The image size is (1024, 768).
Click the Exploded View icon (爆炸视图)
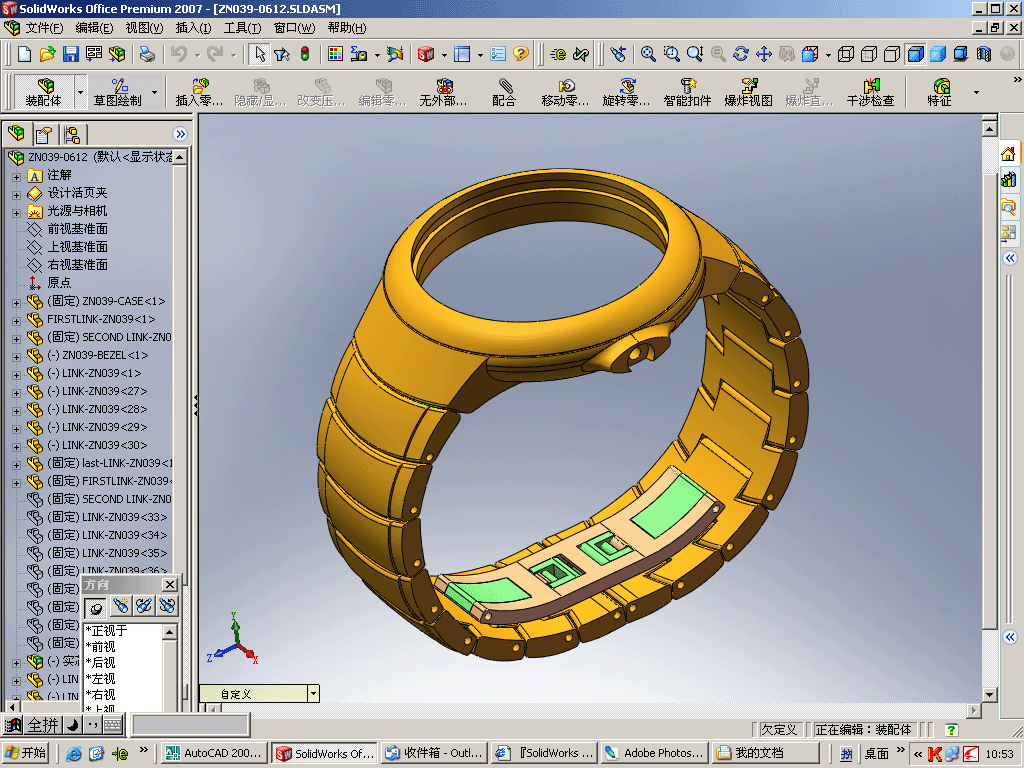tap(748, 92)
